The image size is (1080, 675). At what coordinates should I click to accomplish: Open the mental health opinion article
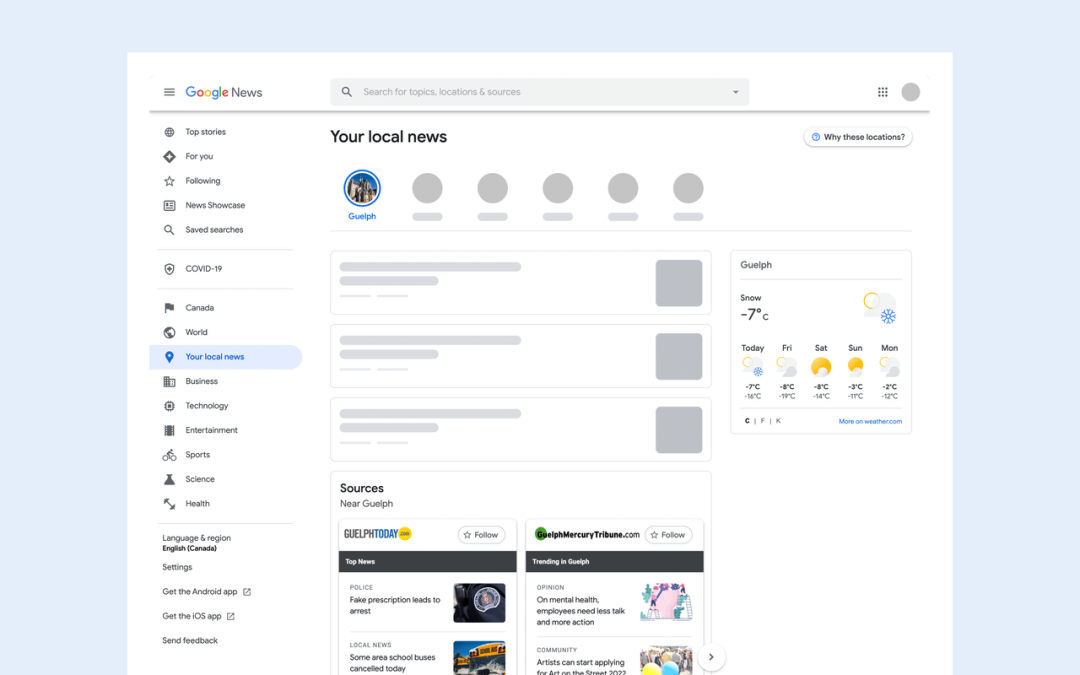click(x=581, y=611)
